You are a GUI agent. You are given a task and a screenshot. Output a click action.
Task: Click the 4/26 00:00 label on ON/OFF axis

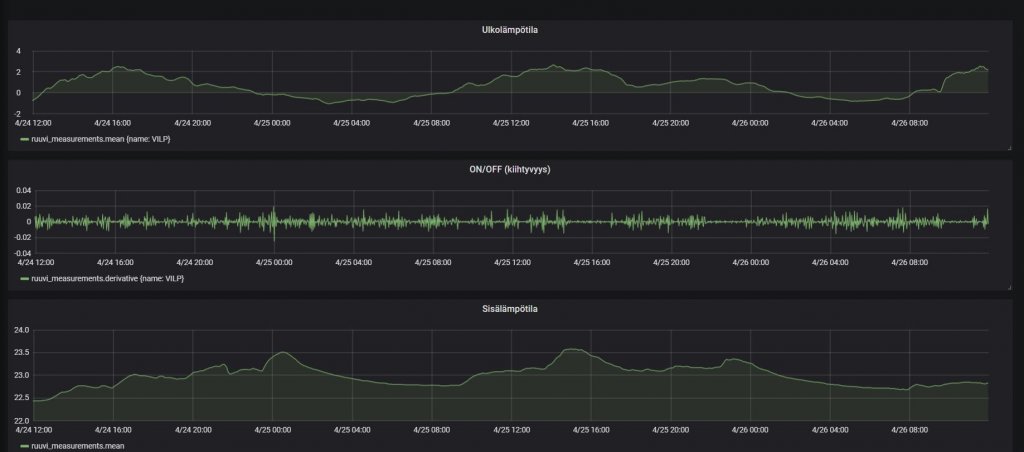(x=750, y=262)
